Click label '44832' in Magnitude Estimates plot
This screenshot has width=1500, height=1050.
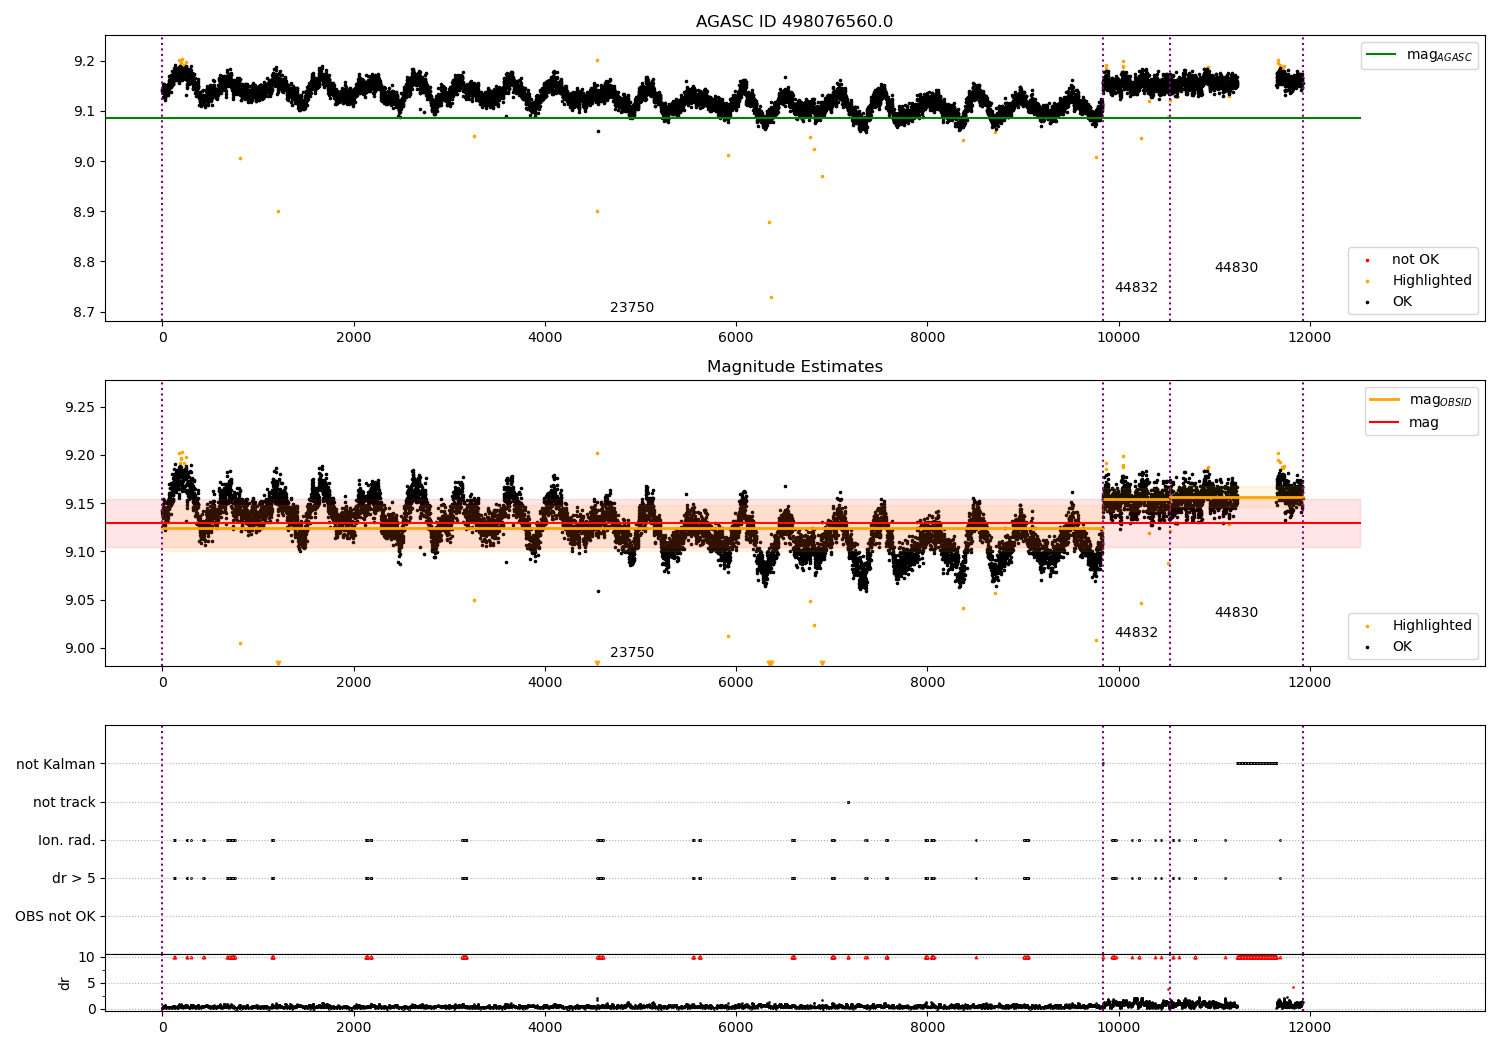1136,633
